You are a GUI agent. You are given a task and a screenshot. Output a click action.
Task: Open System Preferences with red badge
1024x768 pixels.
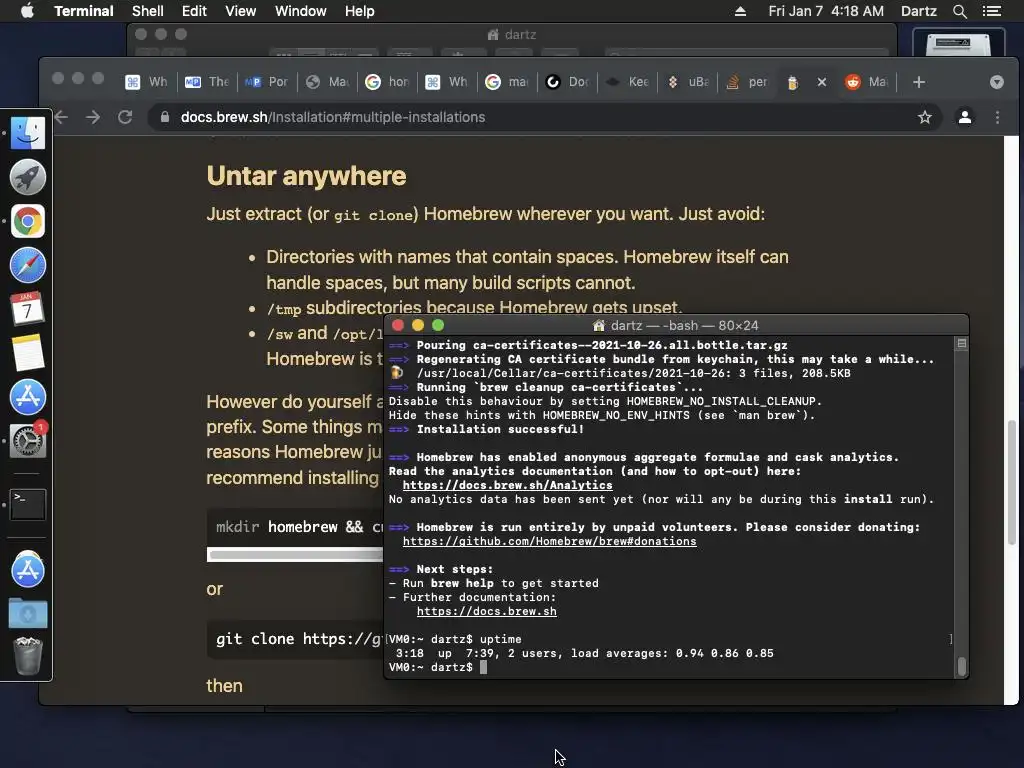point(27,440)
